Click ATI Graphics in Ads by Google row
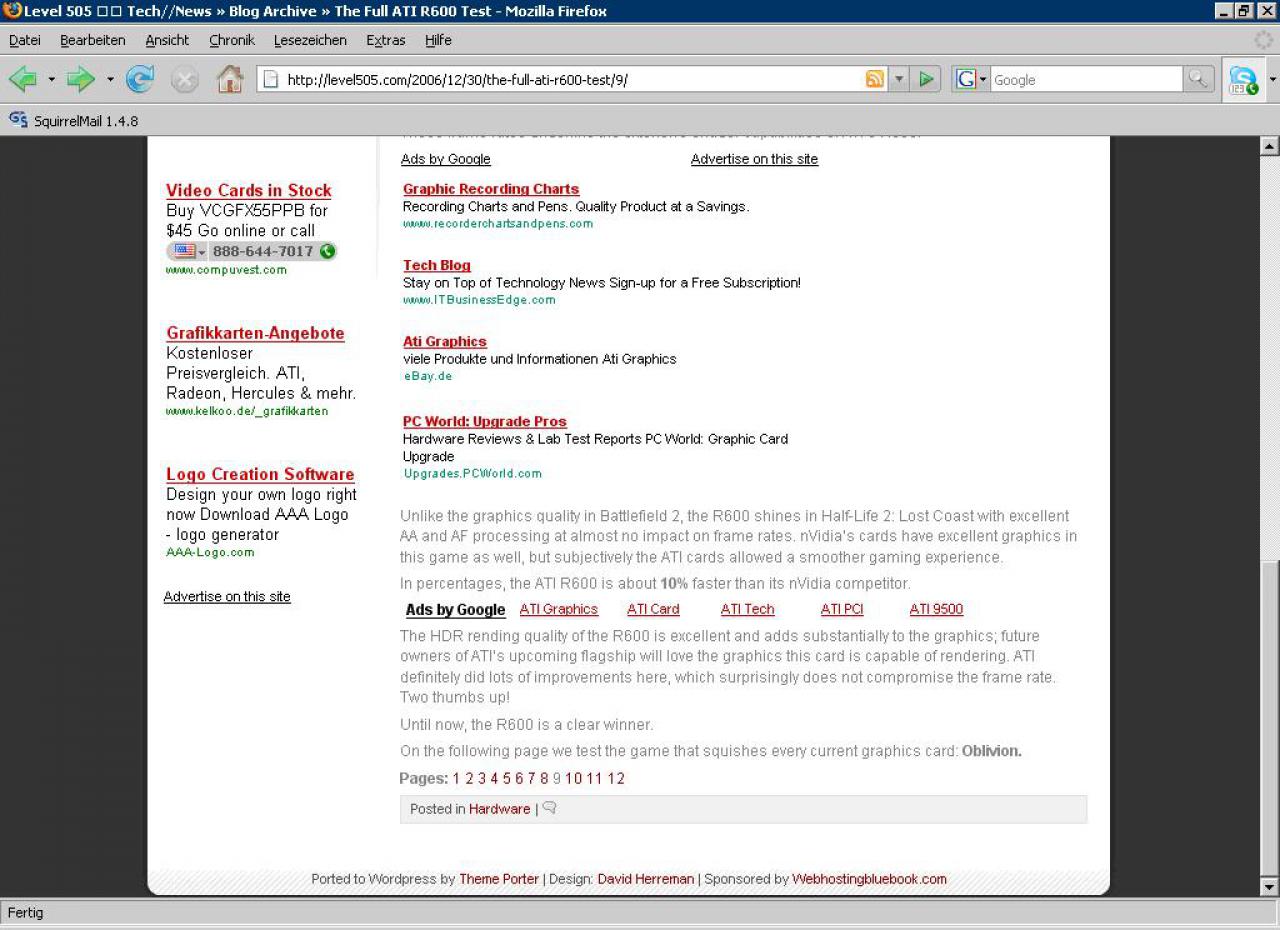This screenshot has width=1280, height=930. point(559,609)
